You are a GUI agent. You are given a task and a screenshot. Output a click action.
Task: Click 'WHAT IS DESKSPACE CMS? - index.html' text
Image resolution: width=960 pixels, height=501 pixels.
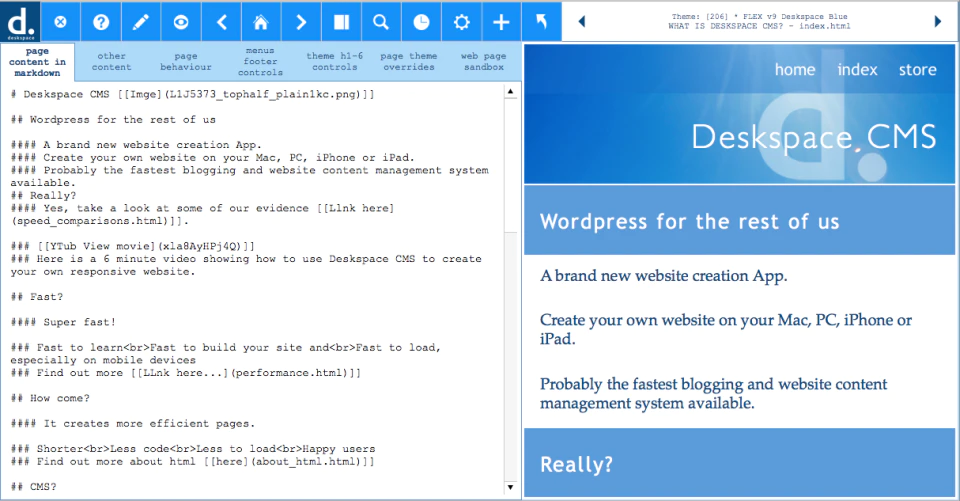(759, 26)
